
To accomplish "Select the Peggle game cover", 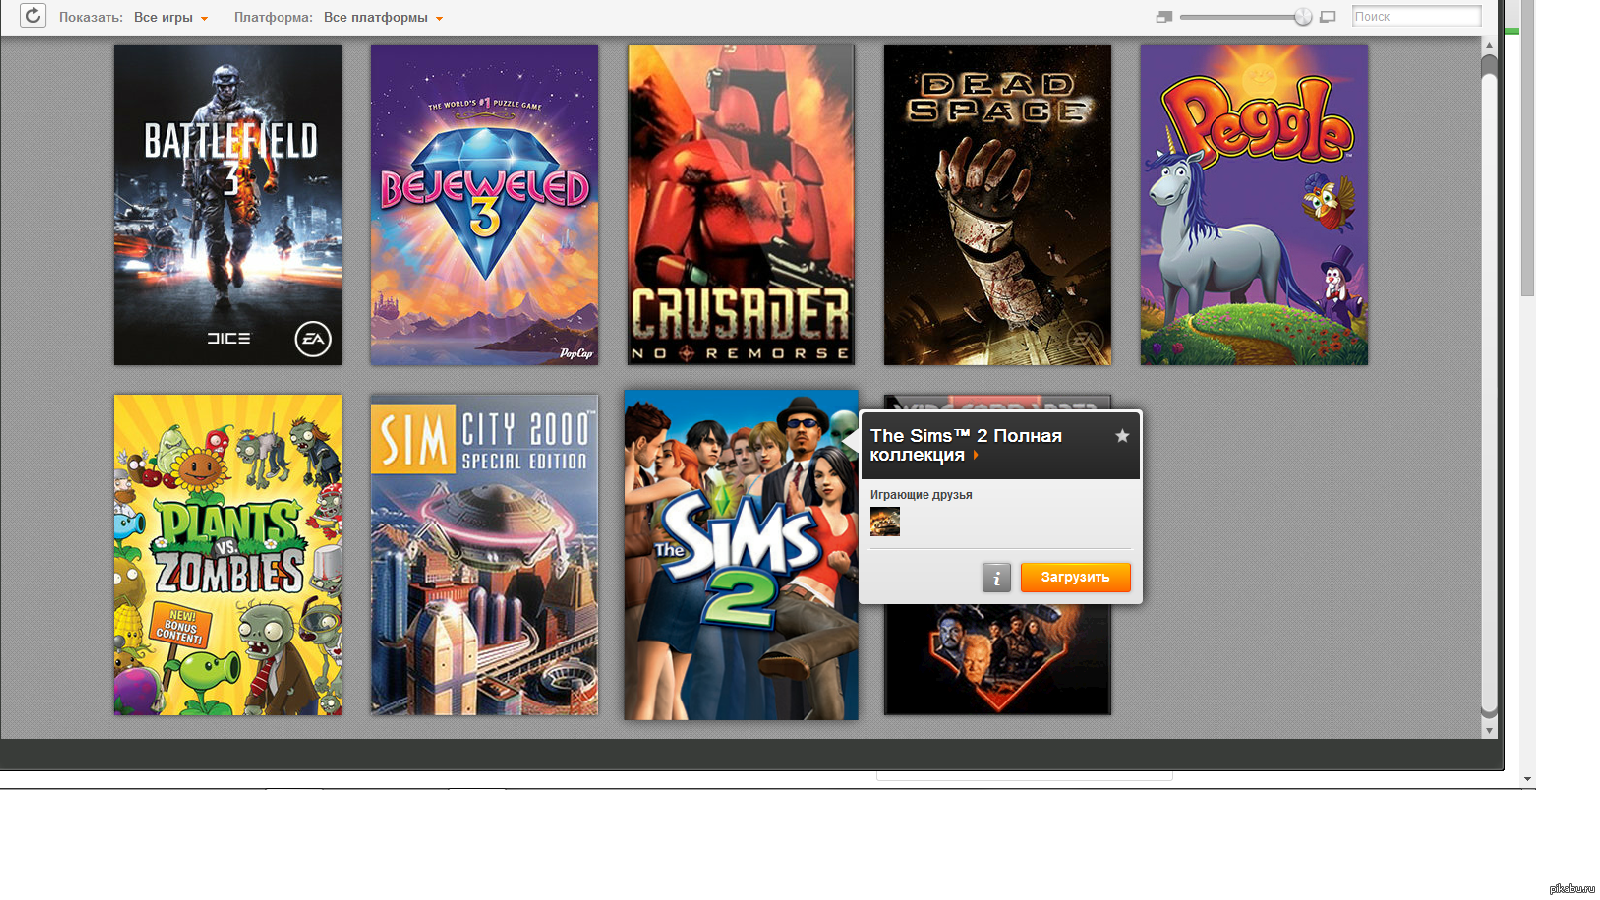I will coord(1254,205).
